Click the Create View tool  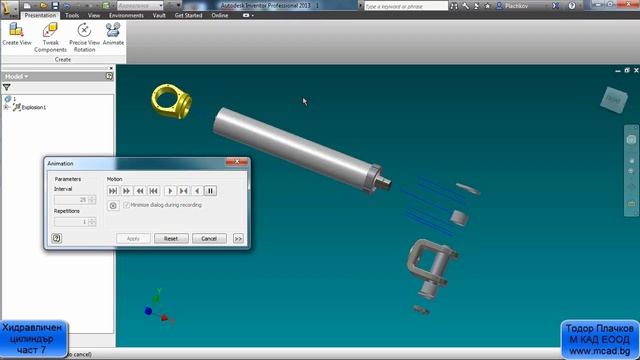(x=17, y=34)
